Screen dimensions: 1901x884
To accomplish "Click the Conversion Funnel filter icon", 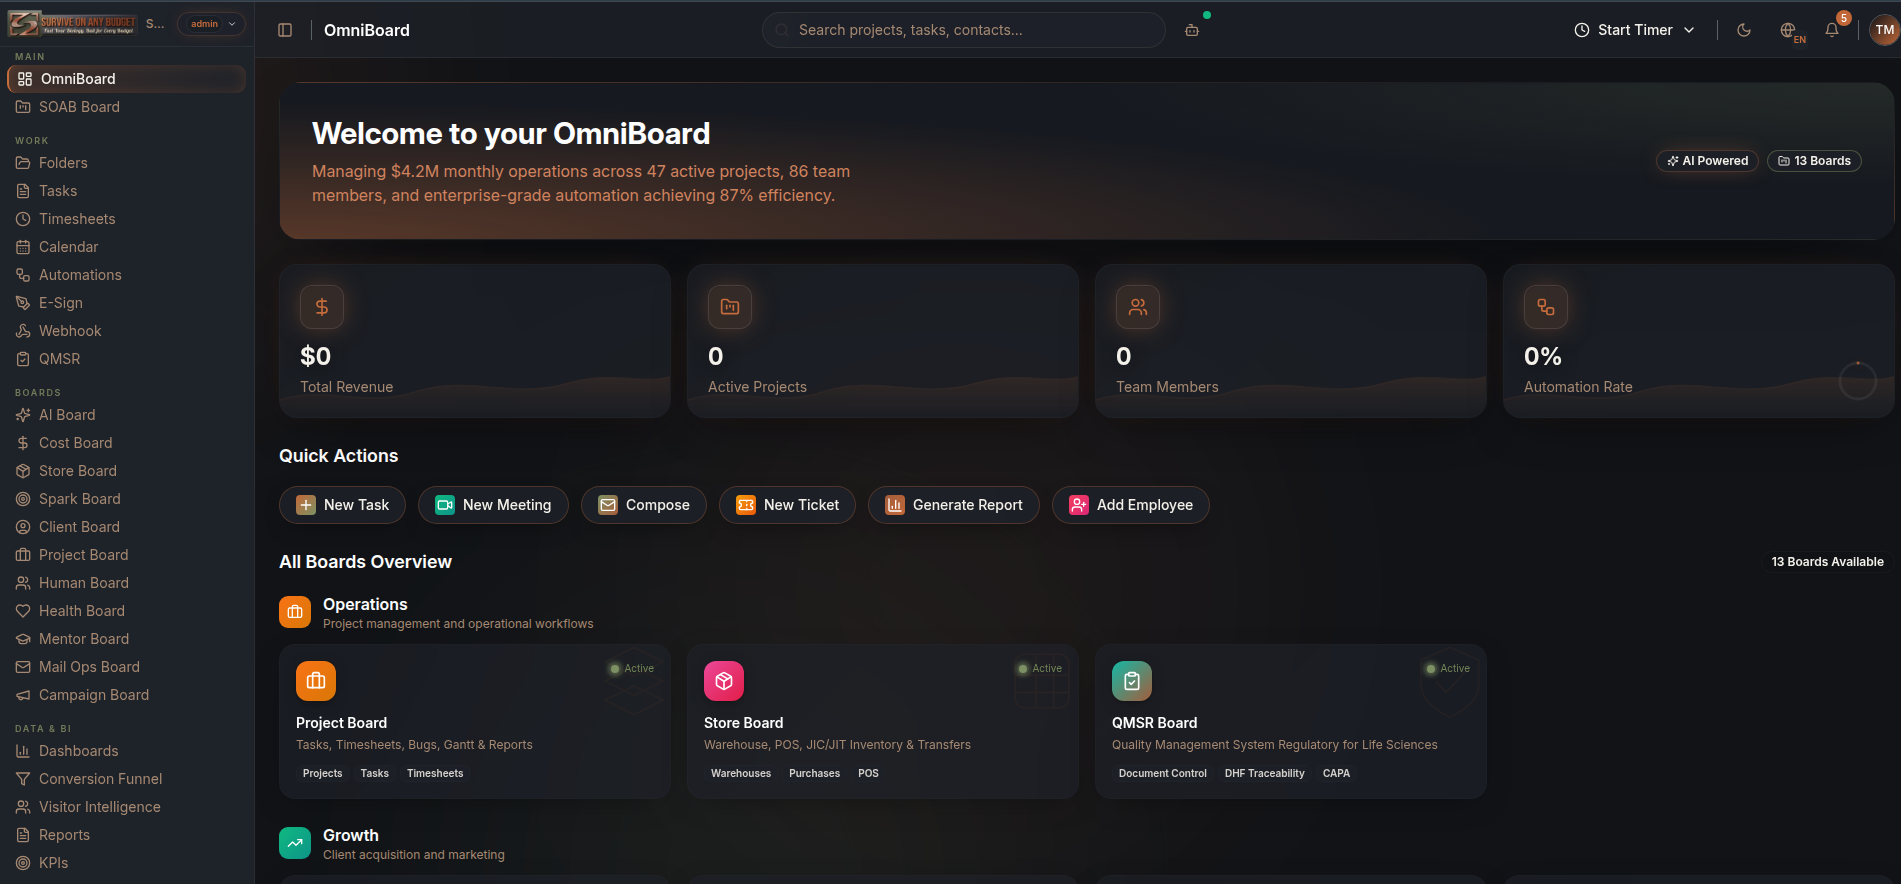I will [23, 779].
